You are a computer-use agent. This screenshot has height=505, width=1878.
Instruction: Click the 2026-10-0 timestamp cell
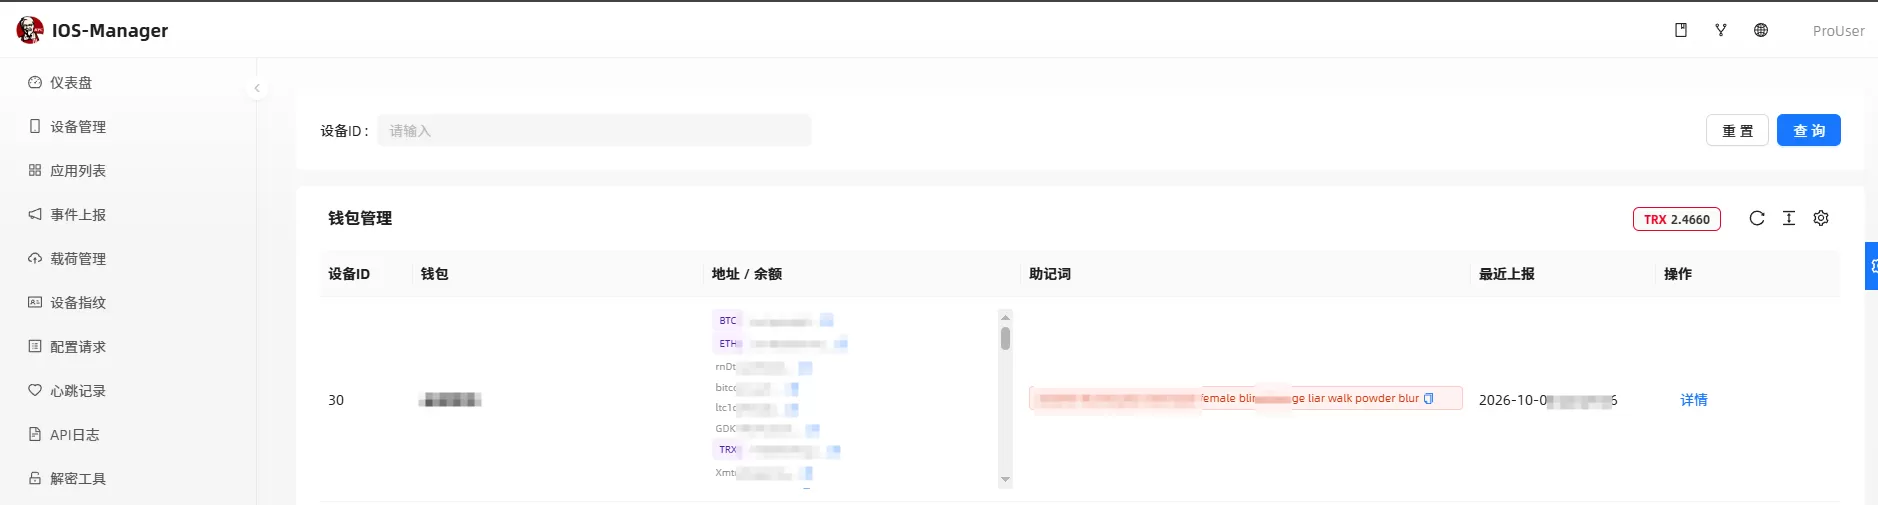[1547, 400]
